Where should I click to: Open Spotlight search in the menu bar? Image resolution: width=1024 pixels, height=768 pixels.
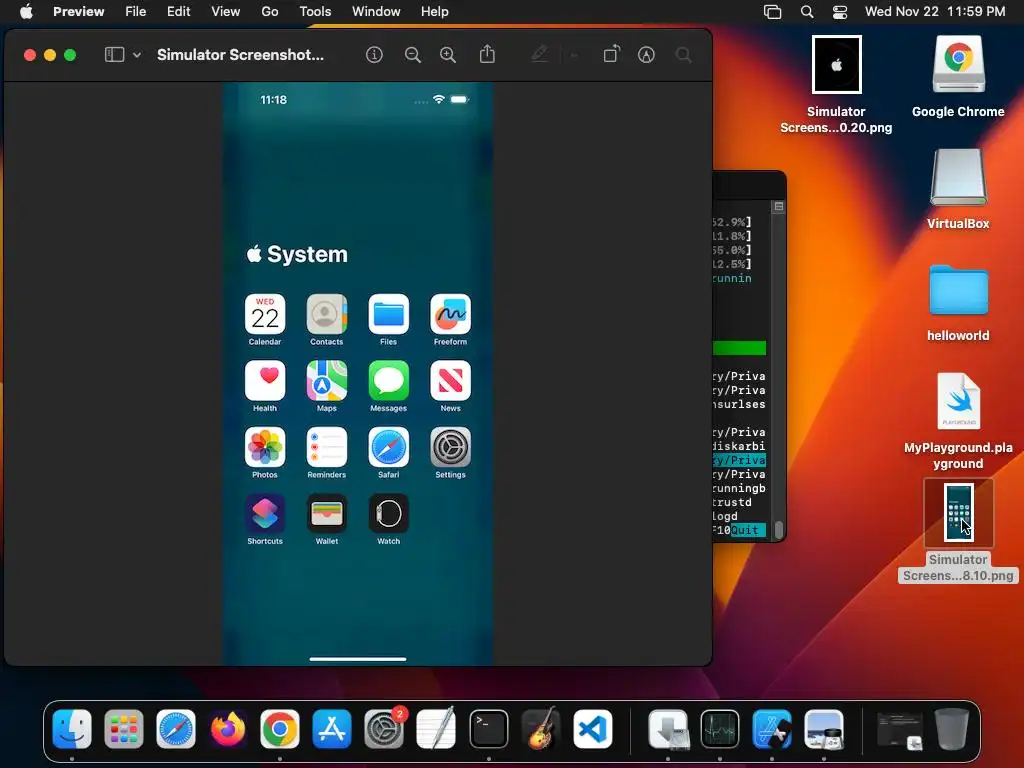click(x=807, y=12)
